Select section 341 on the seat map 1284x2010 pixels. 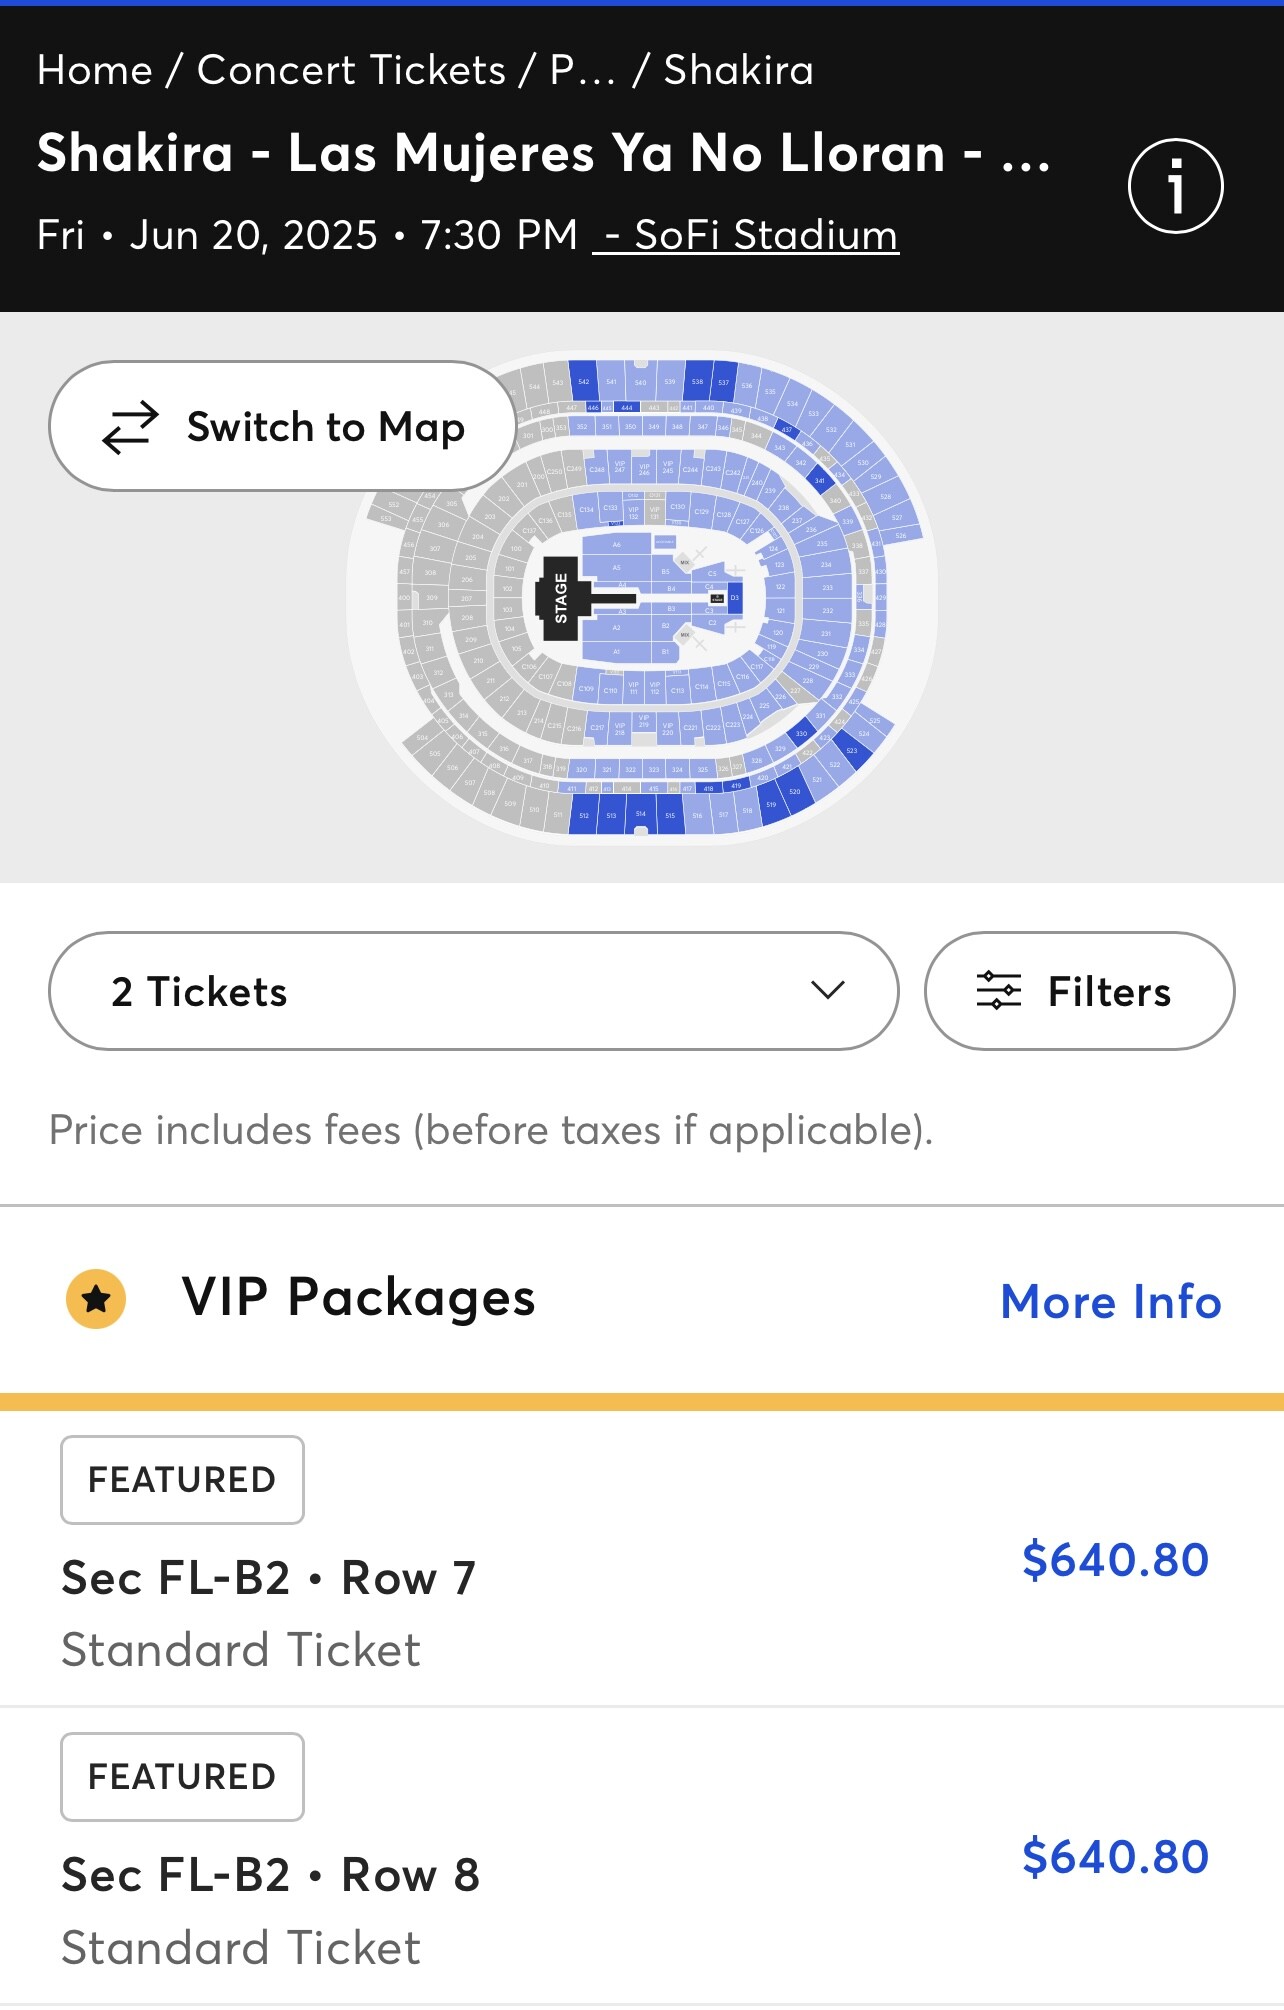(819, 480)
